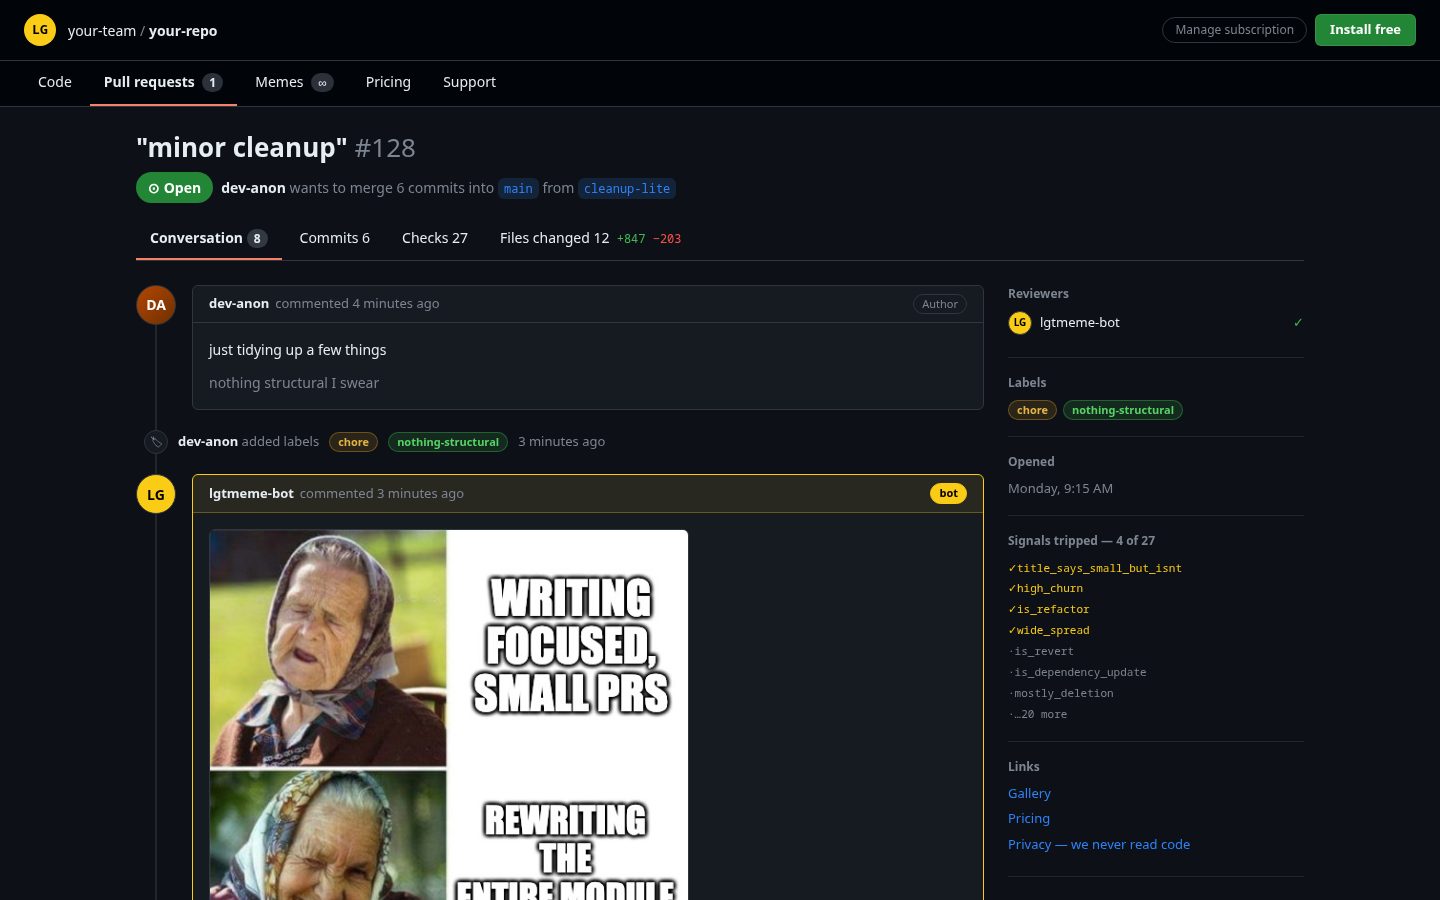Click dev-anon in the first comment header
Image resolution: width=1440 pixels, height=900 pixels.
click(x=239, y=303)
